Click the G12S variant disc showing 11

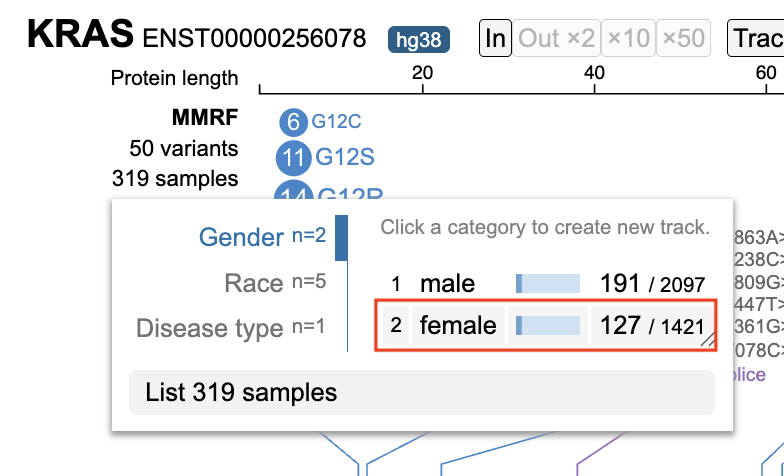(294, 158)
